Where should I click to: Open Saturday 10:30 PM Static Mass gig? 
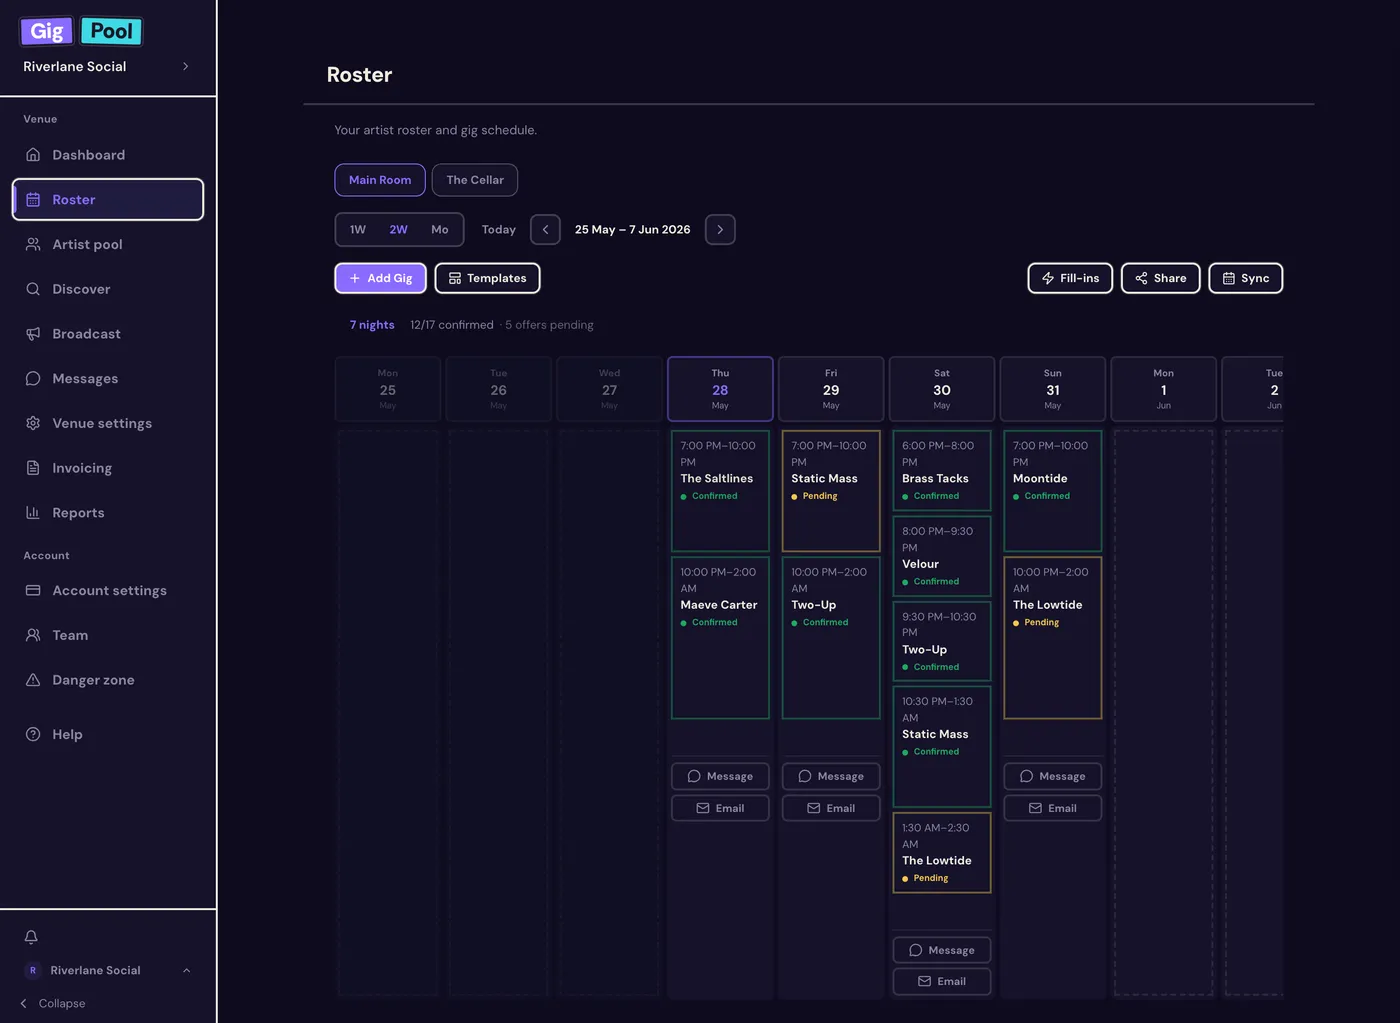pyautogui.click(x=942, y=747)
